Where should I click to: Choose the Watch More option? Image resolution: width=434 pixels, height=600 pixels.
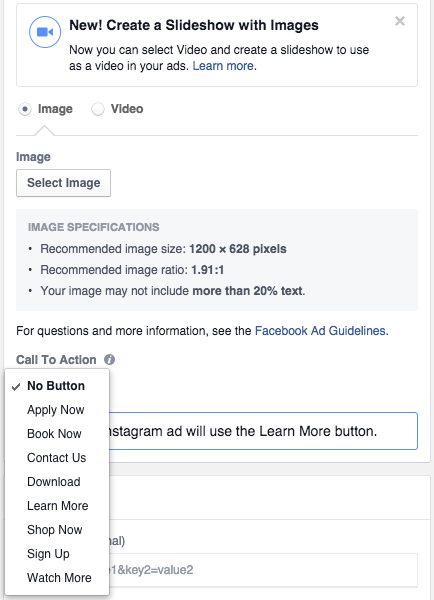tap(57, 578)
